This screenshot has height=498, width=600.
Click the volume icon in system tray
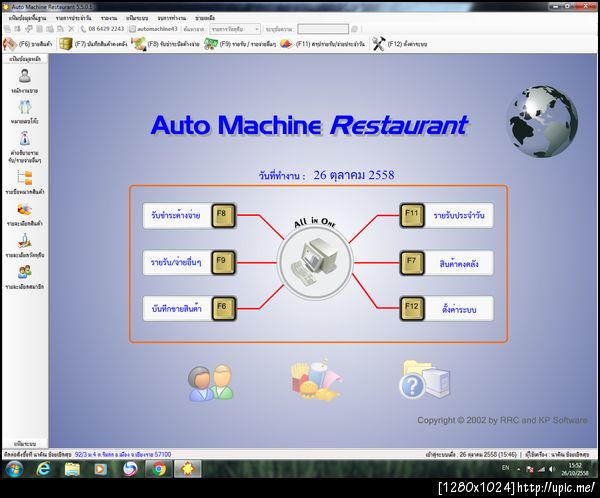pos(551,469)
